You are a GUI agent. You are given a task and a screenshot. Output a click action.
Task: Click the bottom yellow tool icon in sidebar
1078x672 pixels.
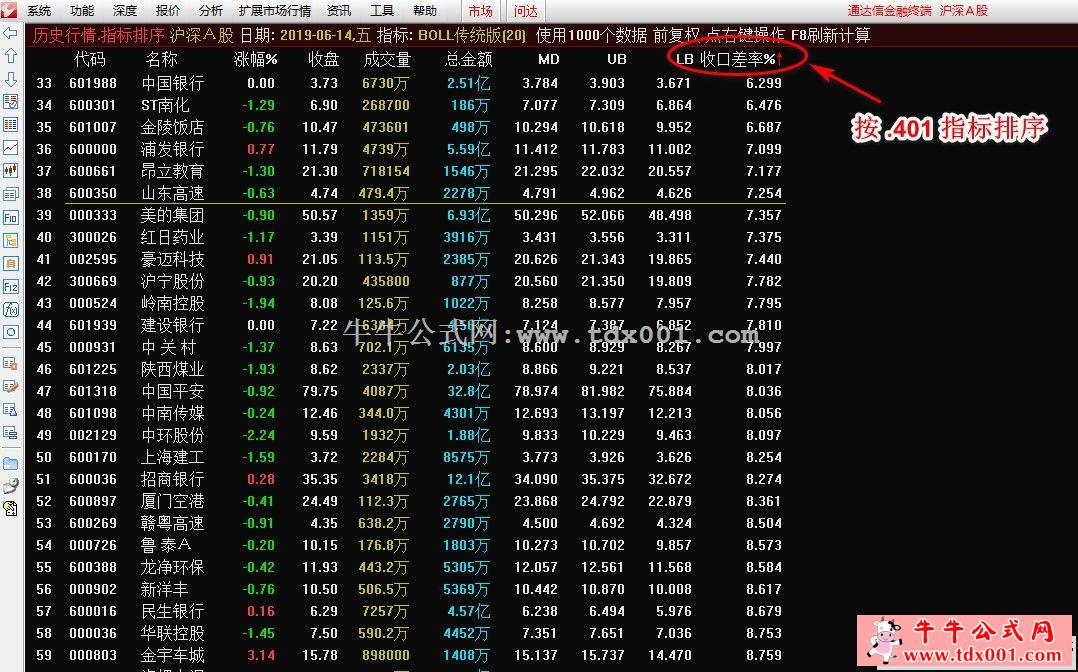10,509
